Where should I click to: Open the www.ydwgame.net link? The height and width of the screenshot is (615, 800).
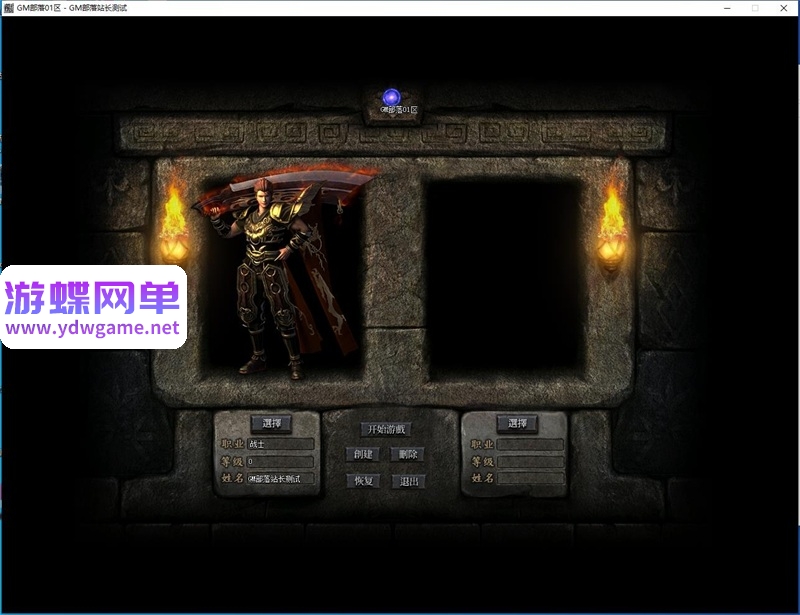(x=92, y=328)
